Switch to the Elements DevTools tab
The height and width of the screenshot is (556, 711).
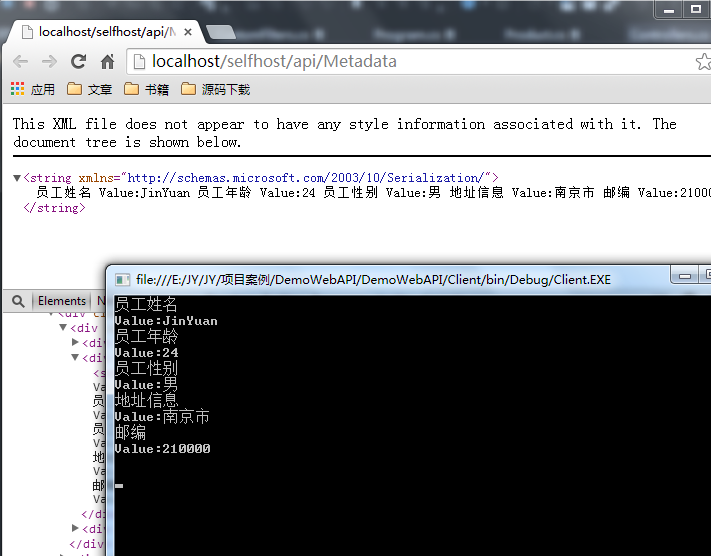[x=62, y=301]
